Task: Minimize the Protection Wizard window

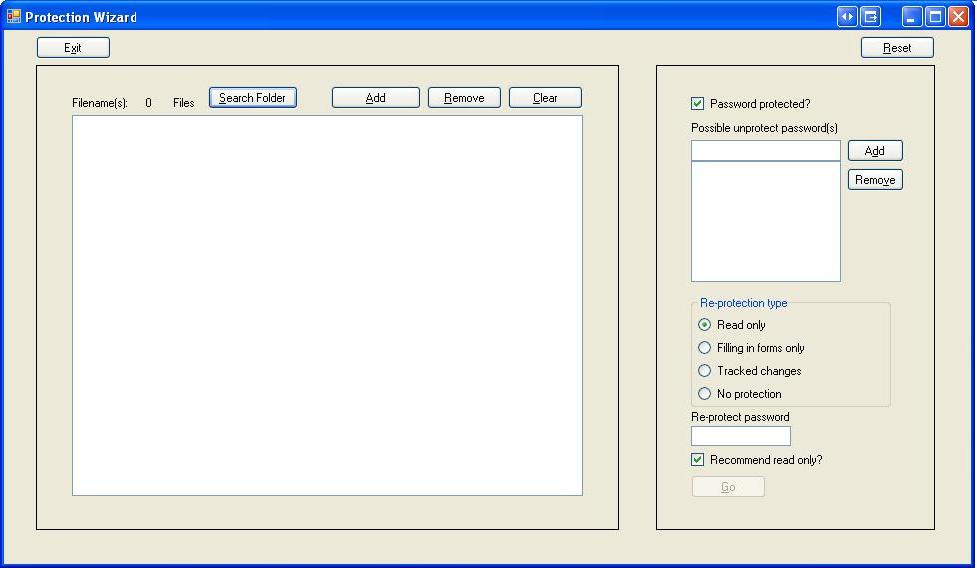Action: pos(912,16)
